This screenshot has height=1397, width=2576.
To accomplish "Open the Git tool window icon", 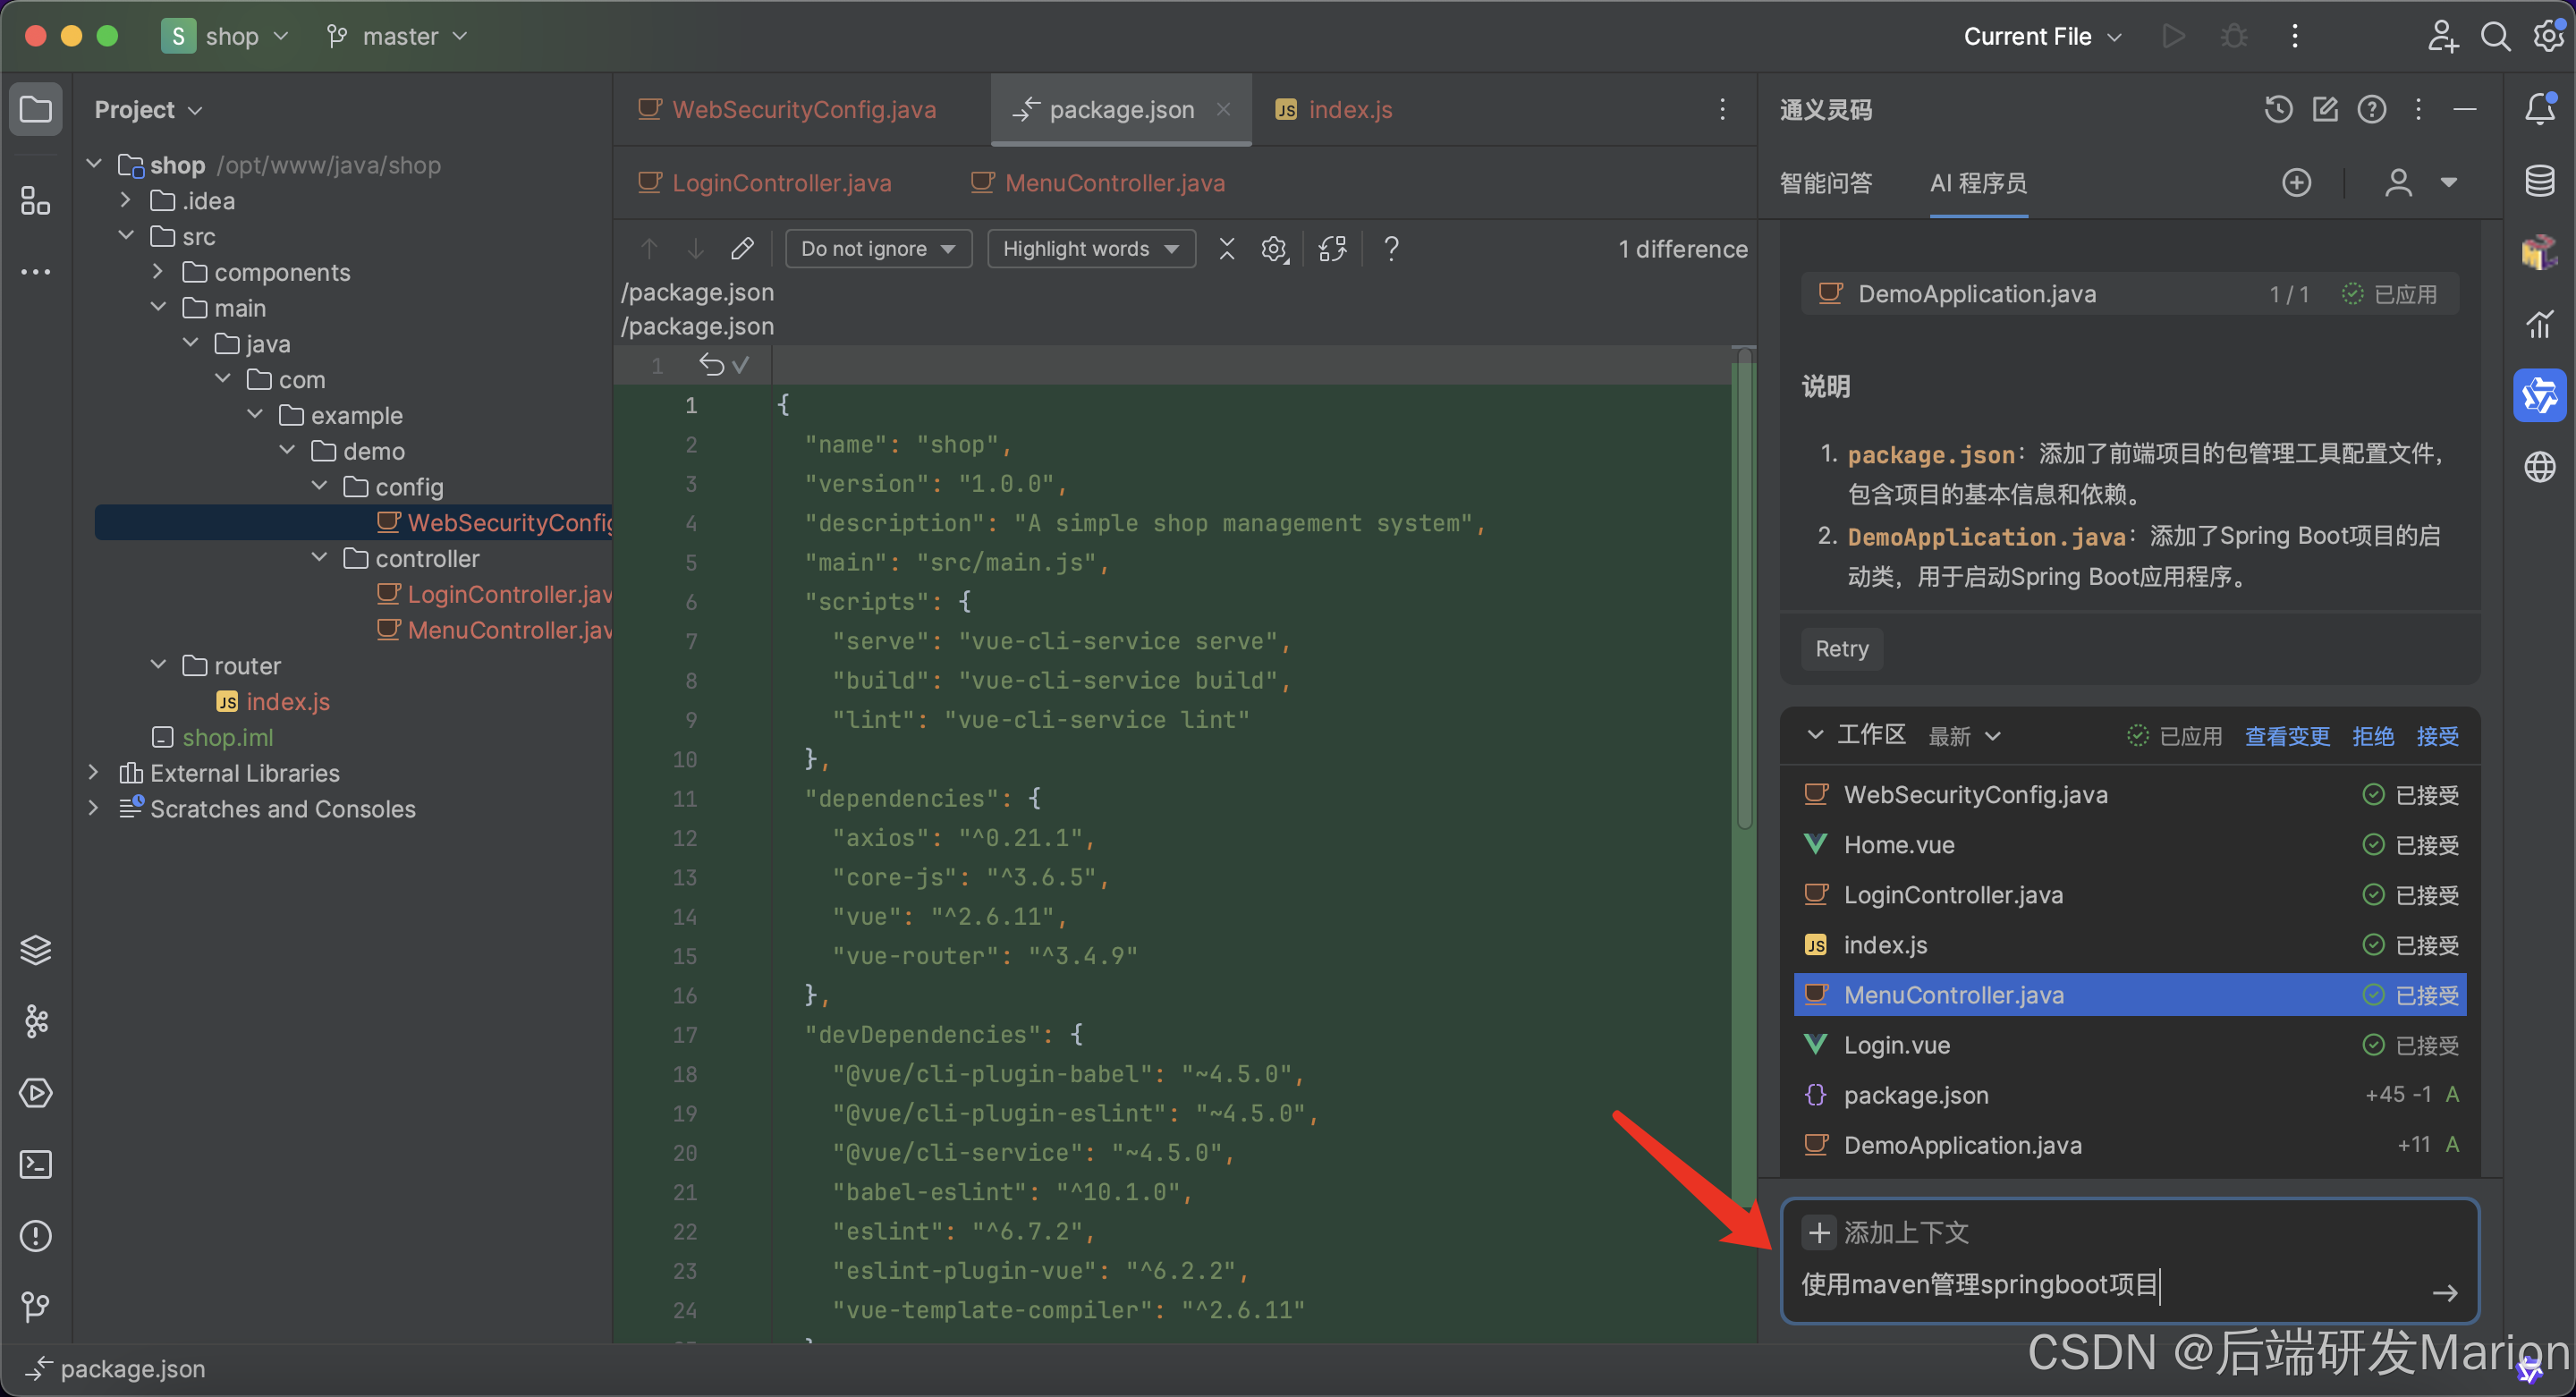I will pos(36,1307).
